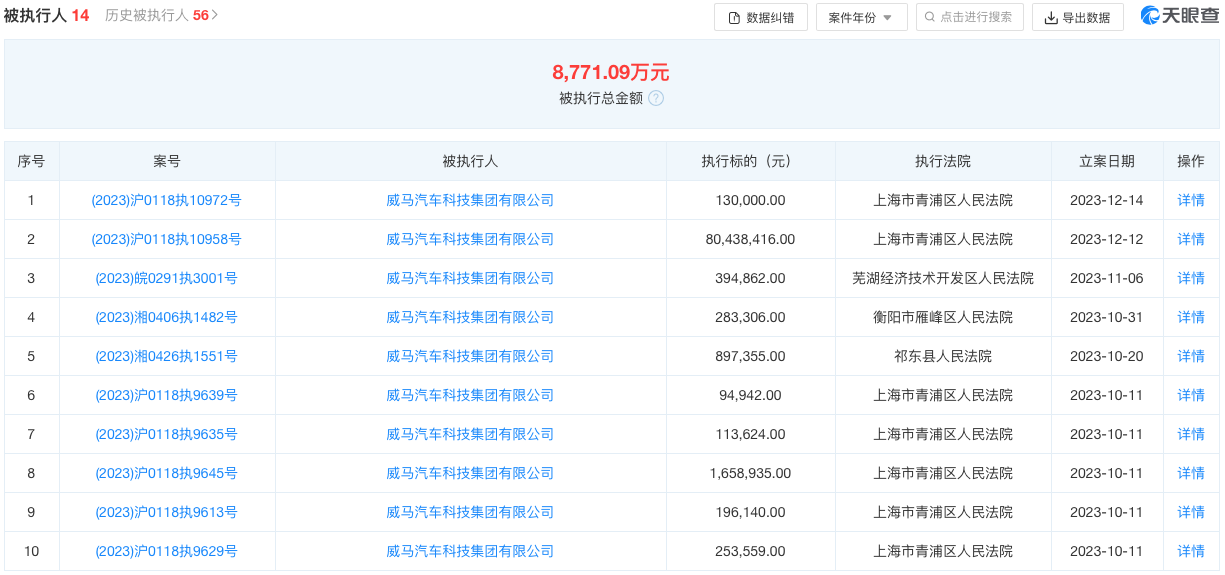Click 威马汽车科技集团有限公司 in row 6
The image size is (1225, 575).
point(470,395)
